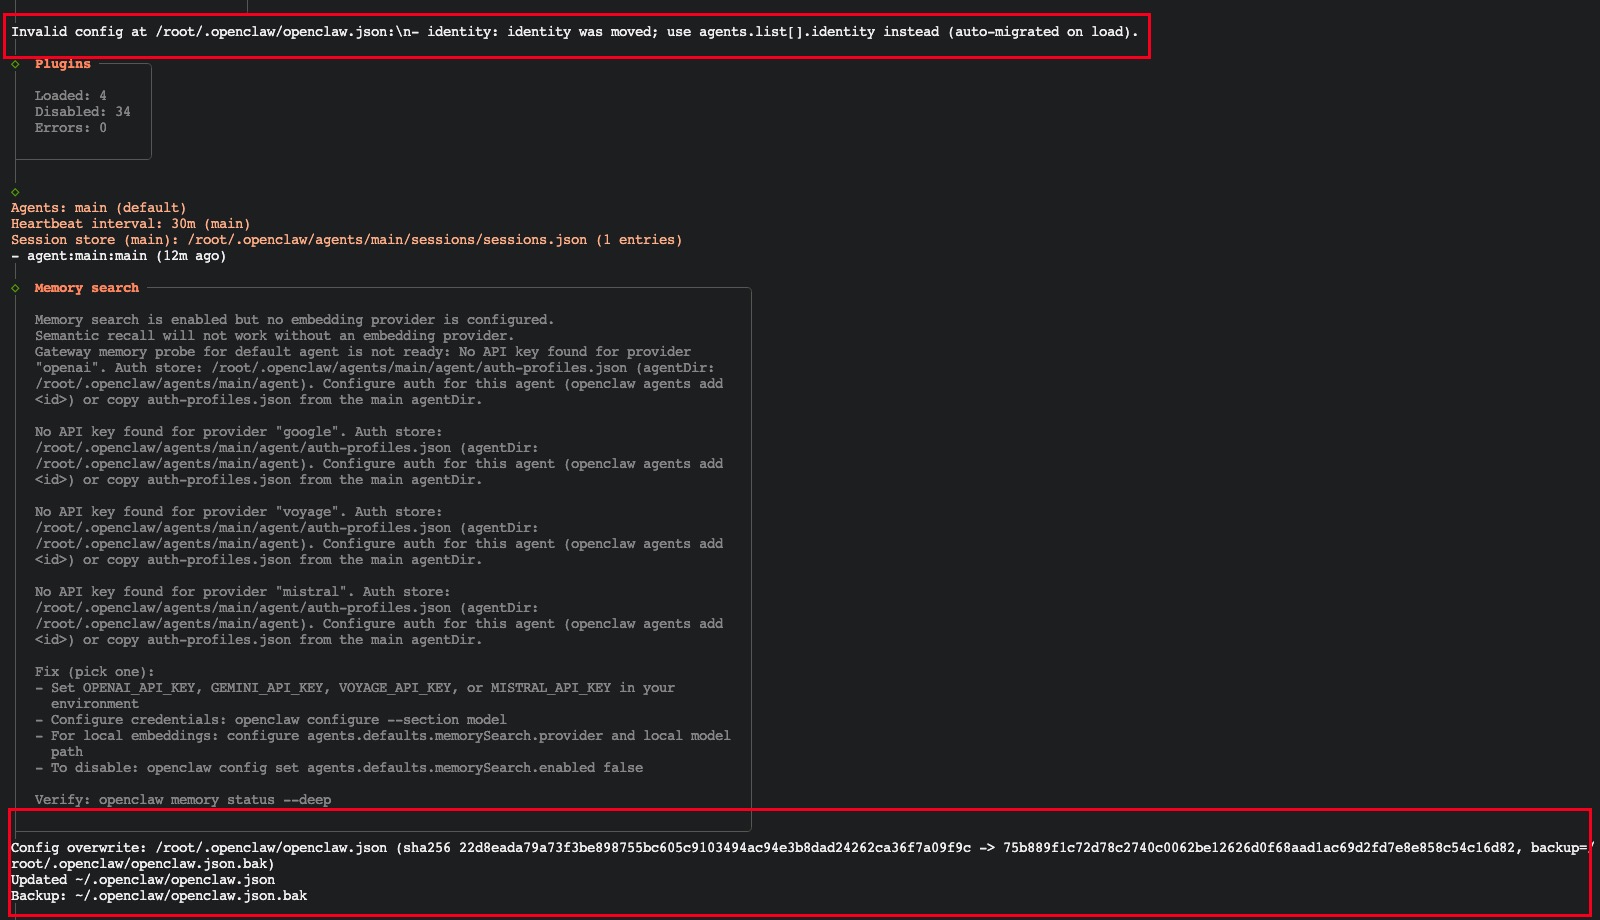
Task: Click the 'Loaded: 4' plugins line
Action: [70, 96]
